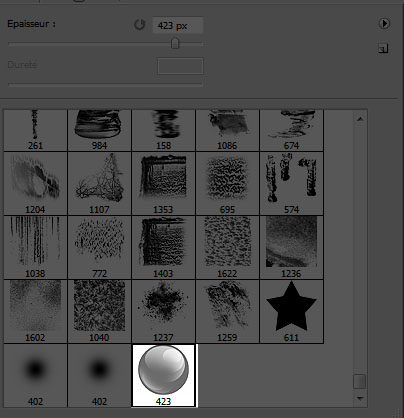Select the 423 glass sphere brush
404x418 pixels.
tap(163, 375)
